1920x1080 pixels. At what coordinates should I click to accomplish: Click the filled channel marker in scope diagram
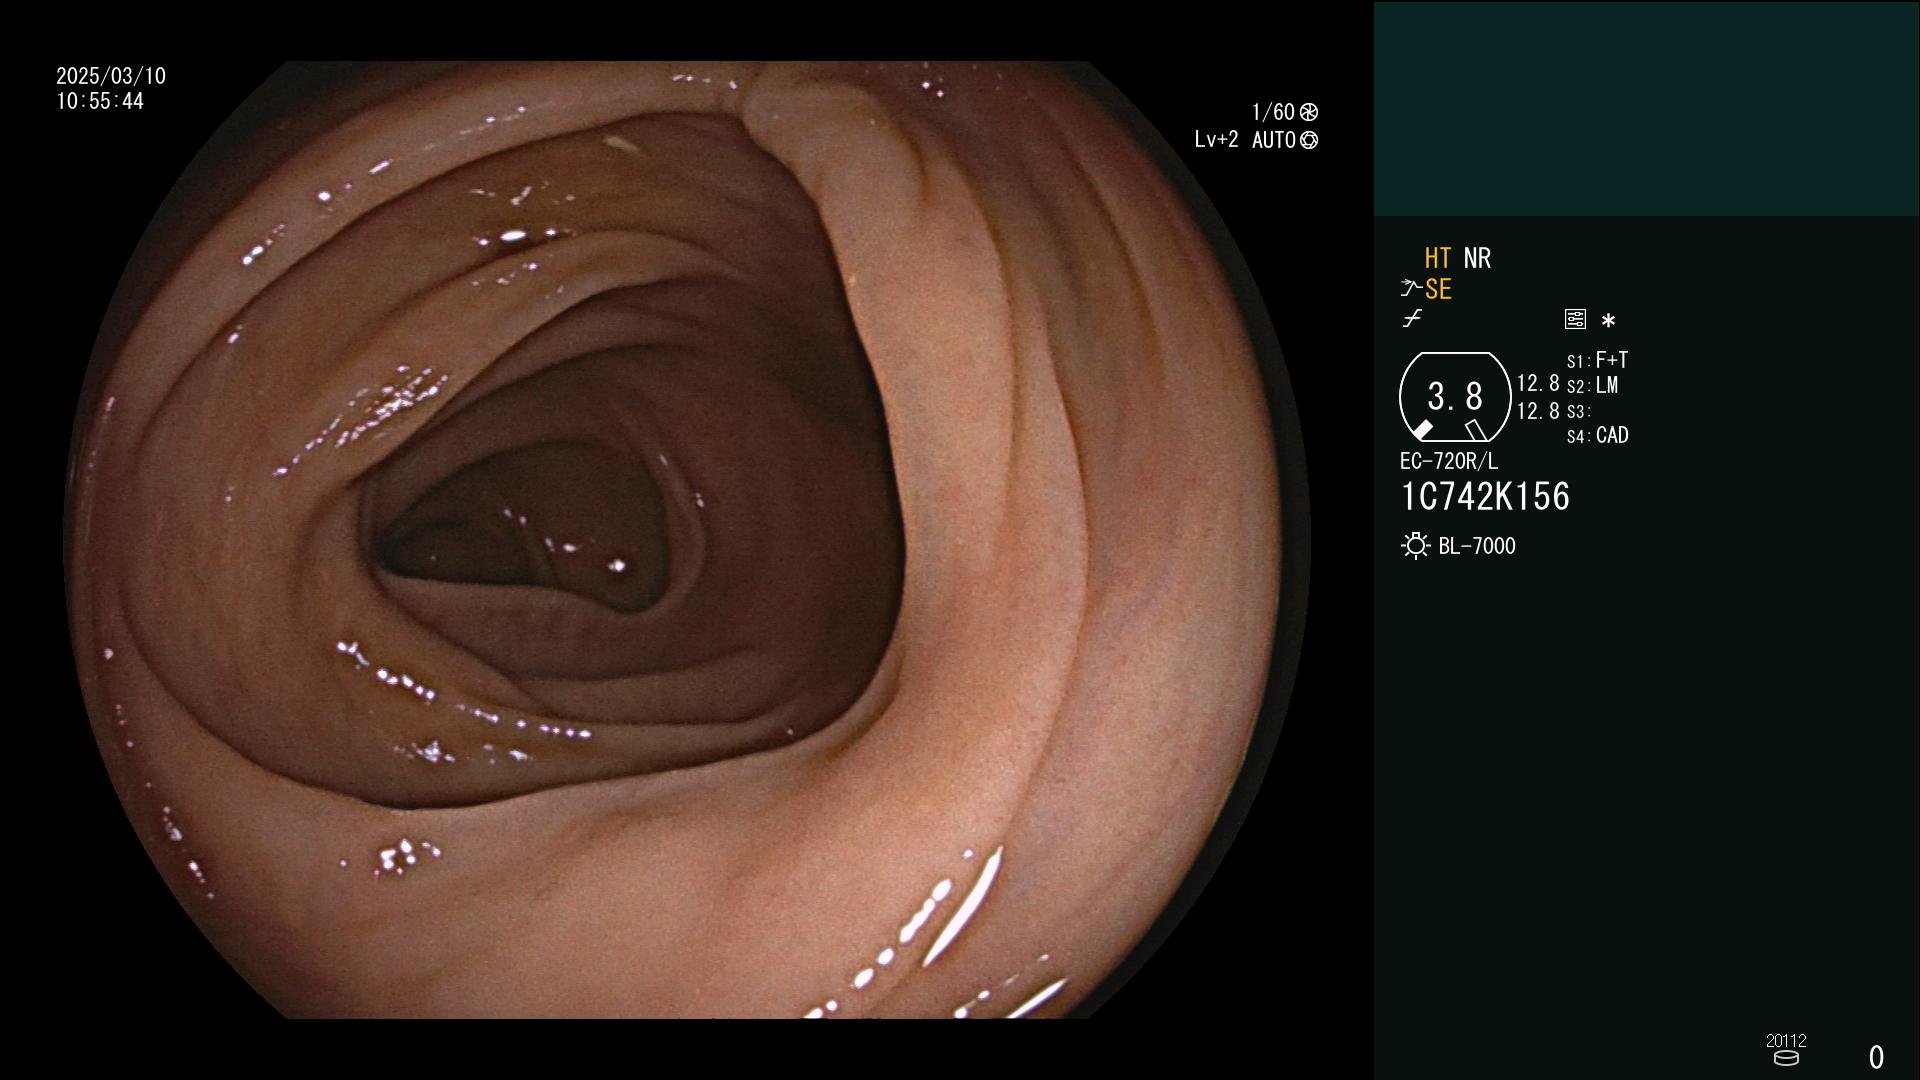click(x=1422, y=429)
